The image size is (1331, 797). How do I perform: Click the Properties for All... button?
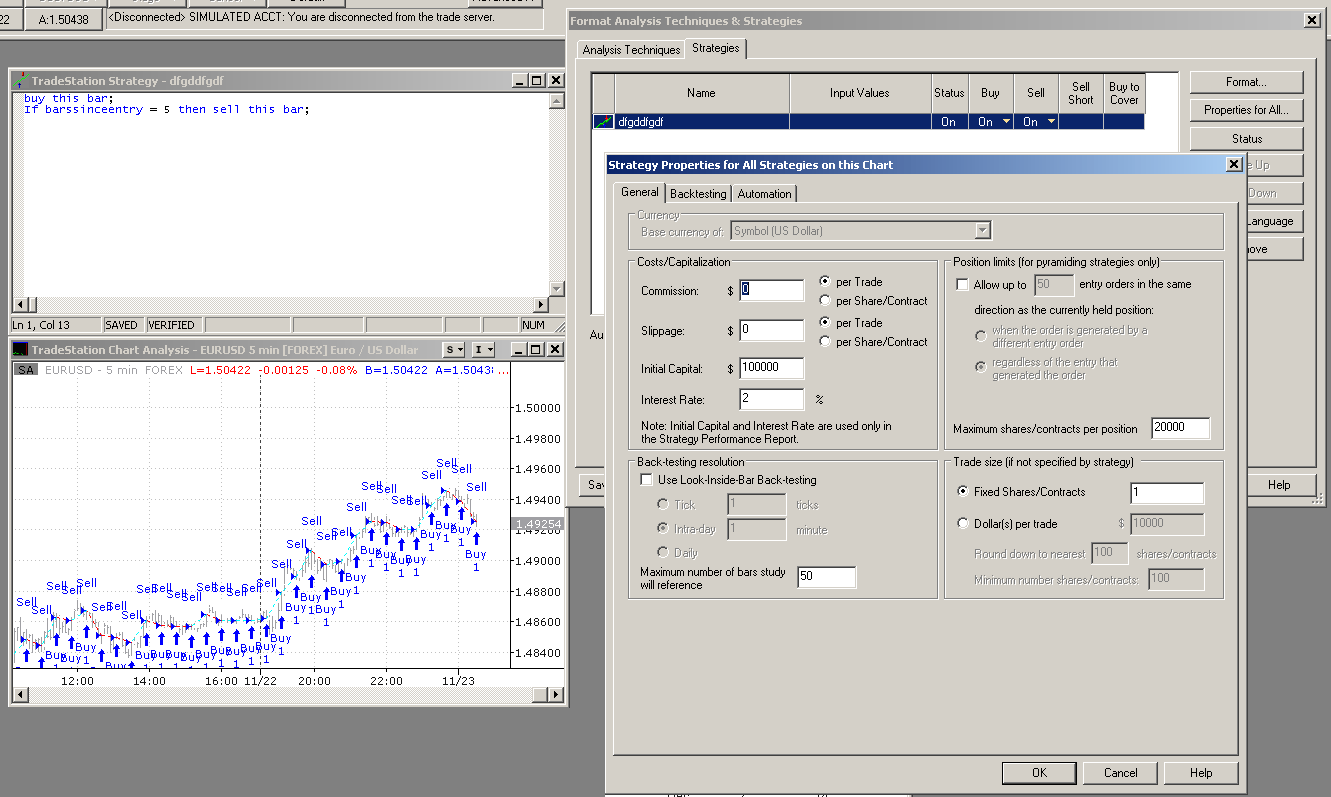tap(1246, 110)
